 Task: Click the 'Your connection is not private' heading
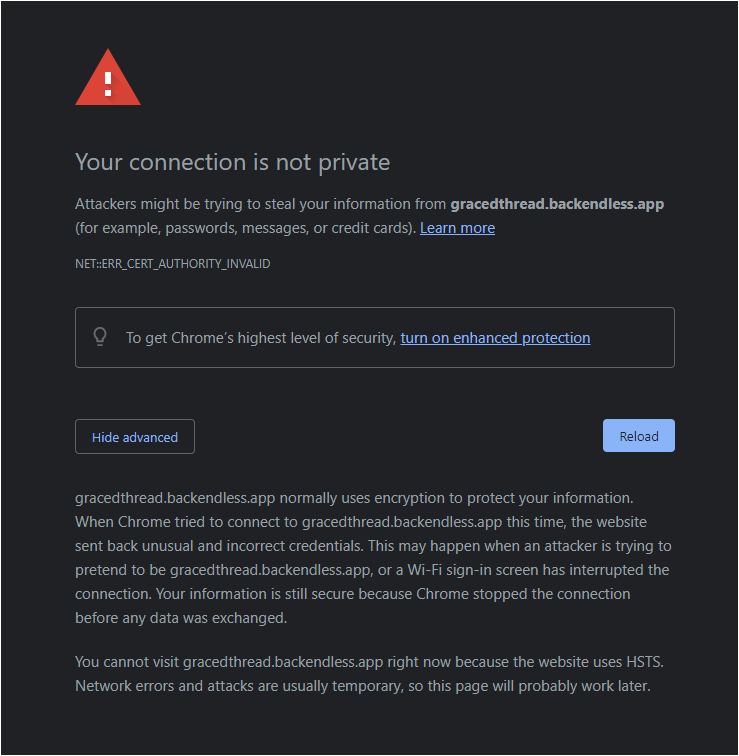[233, 162]
